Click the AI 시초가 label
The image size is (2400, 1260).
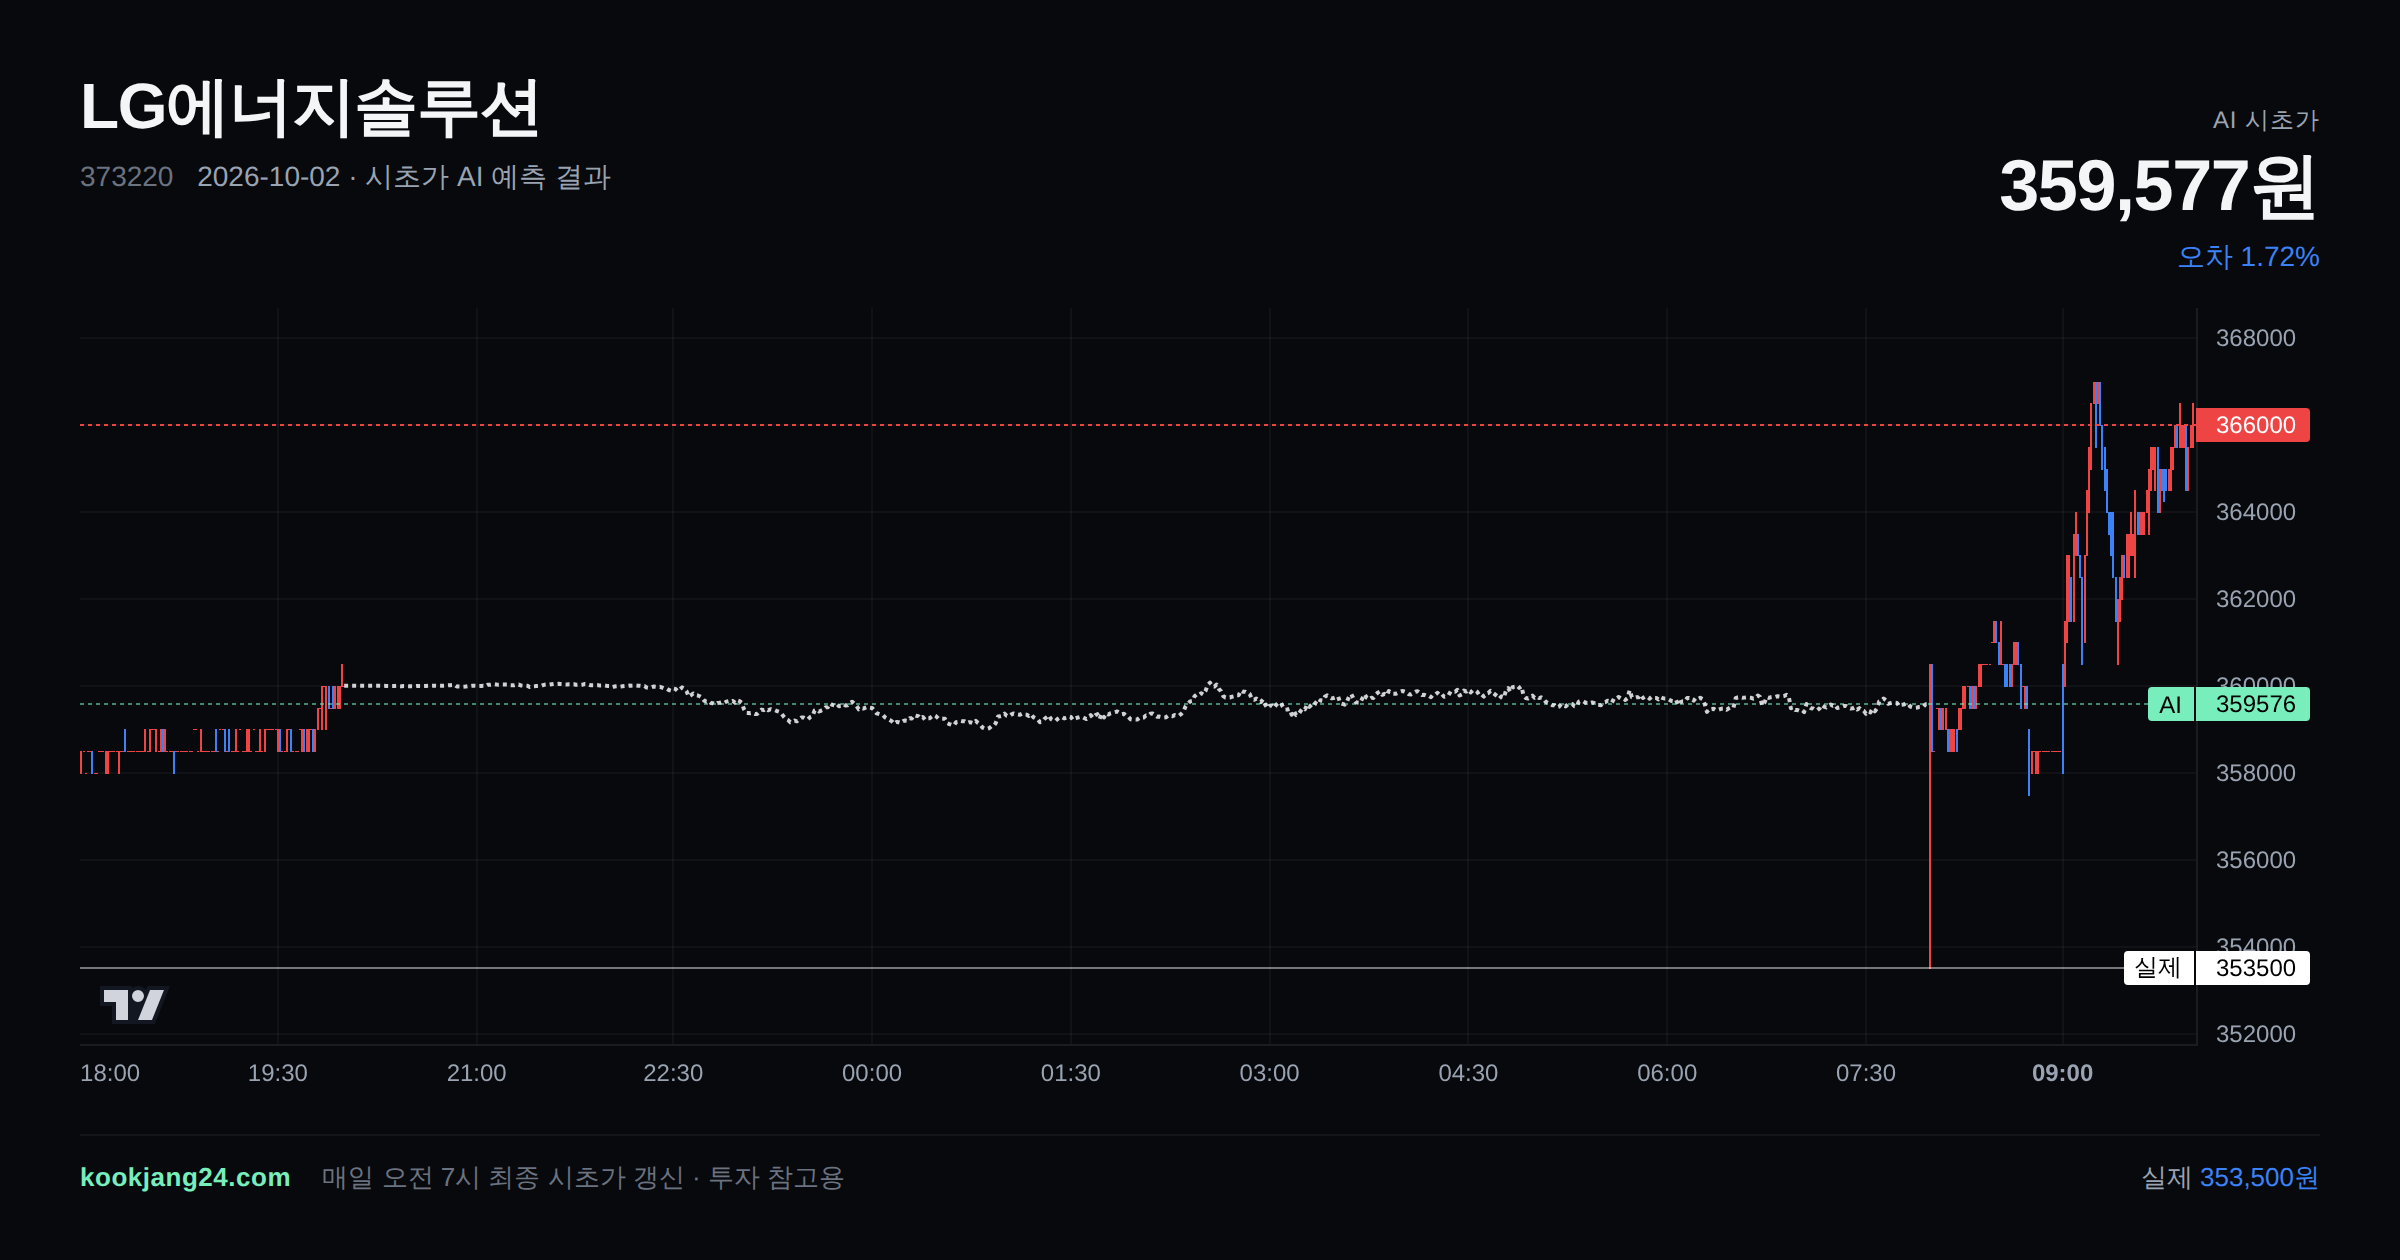[2265, 120]
